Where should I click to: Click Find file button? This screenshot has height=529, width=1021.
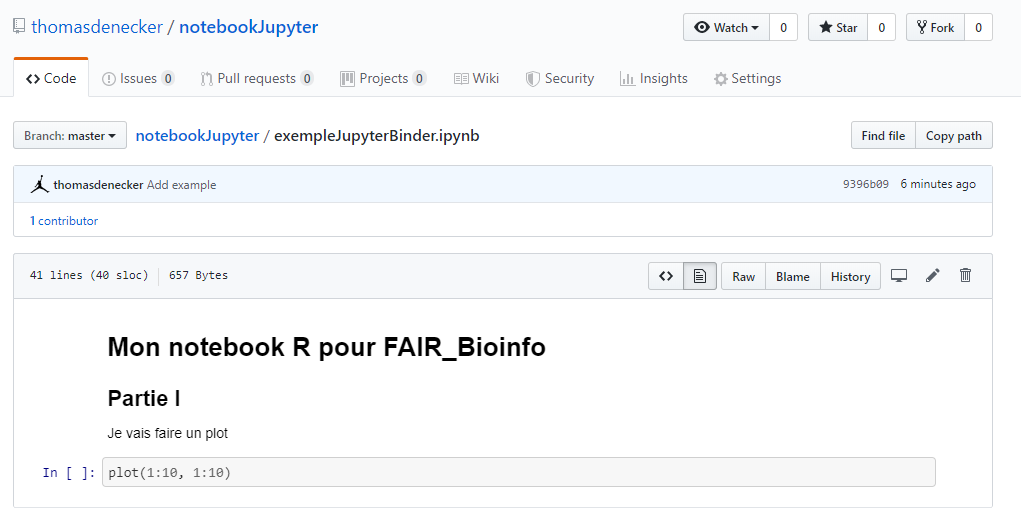(x=883, y=136)
